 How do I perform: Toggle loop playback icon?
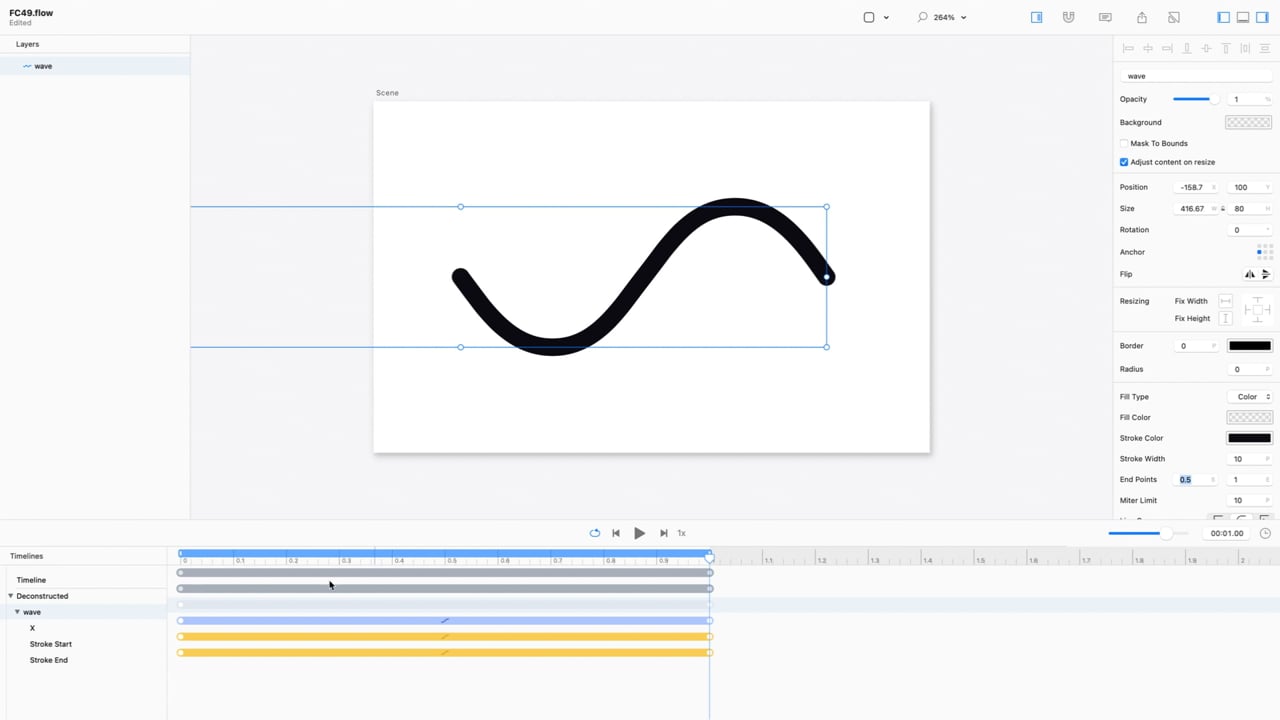coord(595,533)
